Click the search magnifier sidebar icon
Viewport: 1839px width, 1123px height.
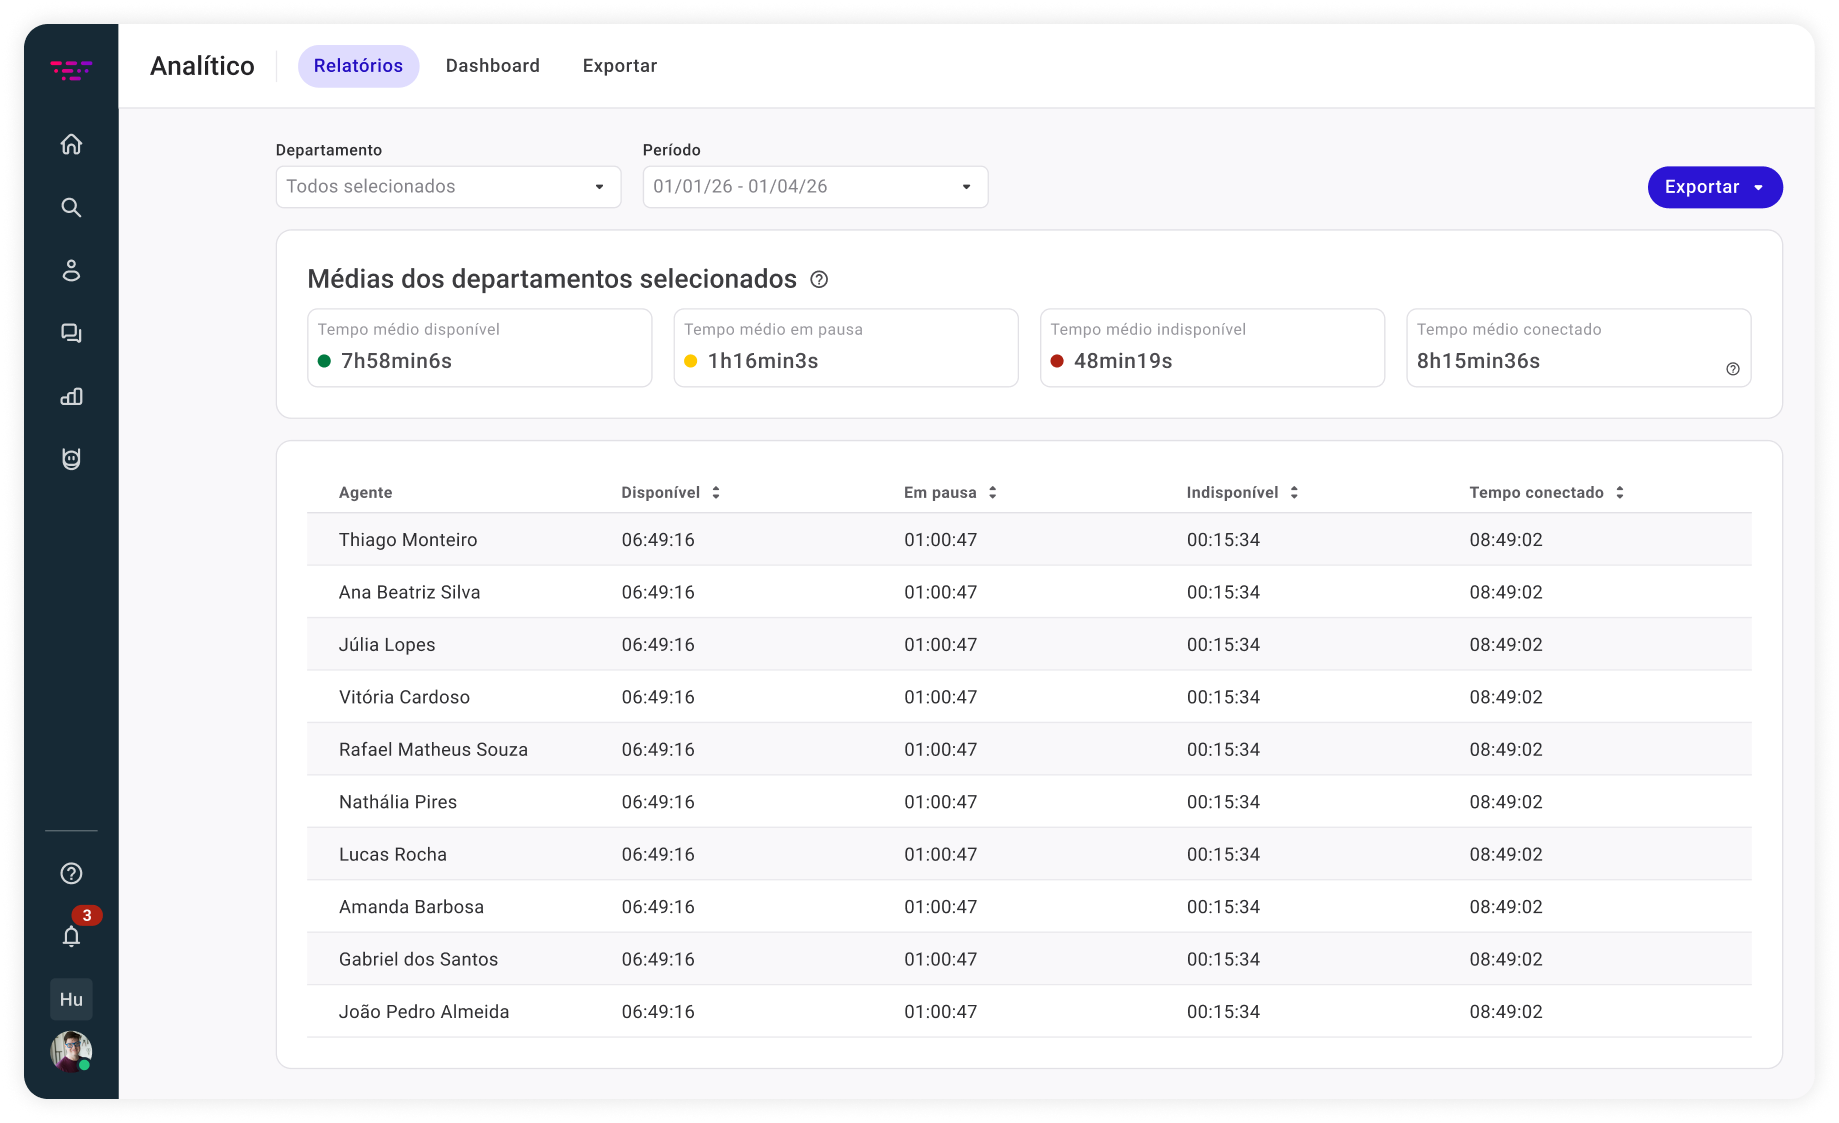pos(71,207)
